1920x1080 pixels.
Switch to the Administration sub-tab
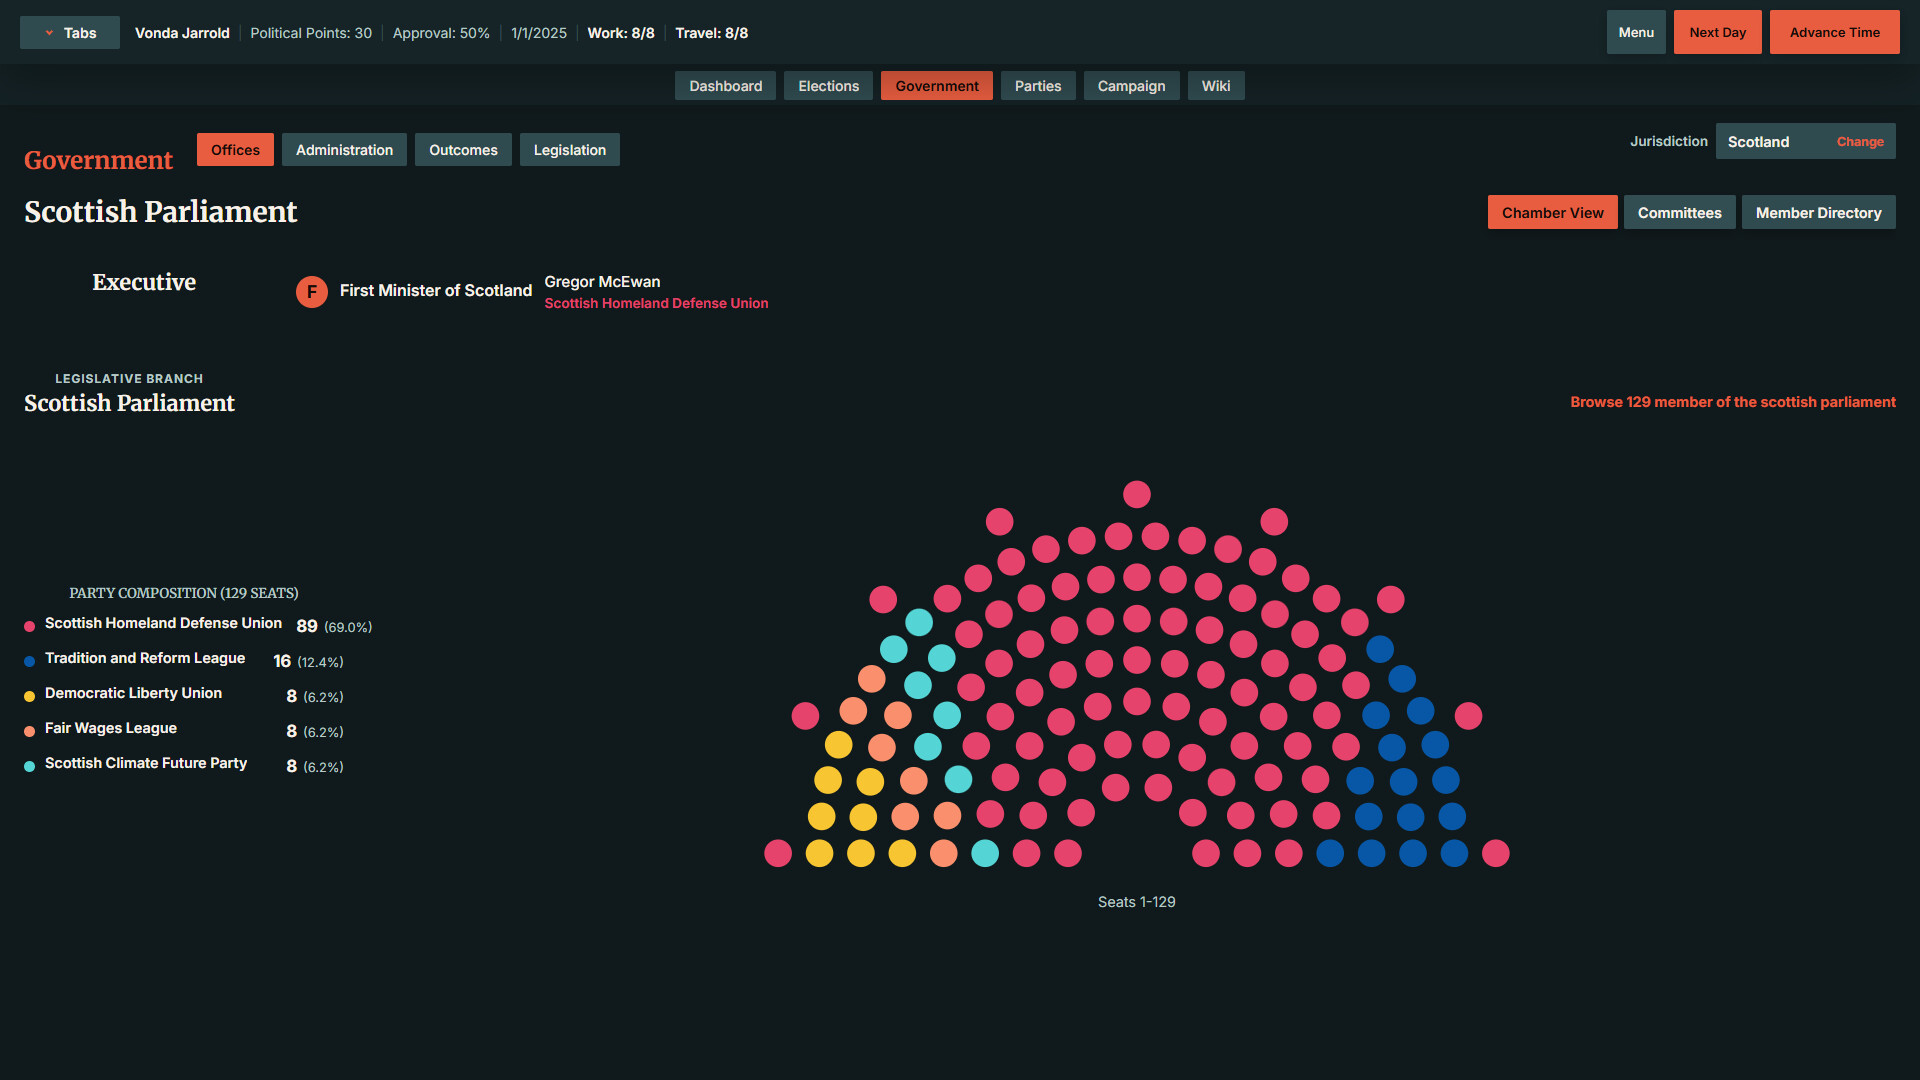(x=344, y=150)
